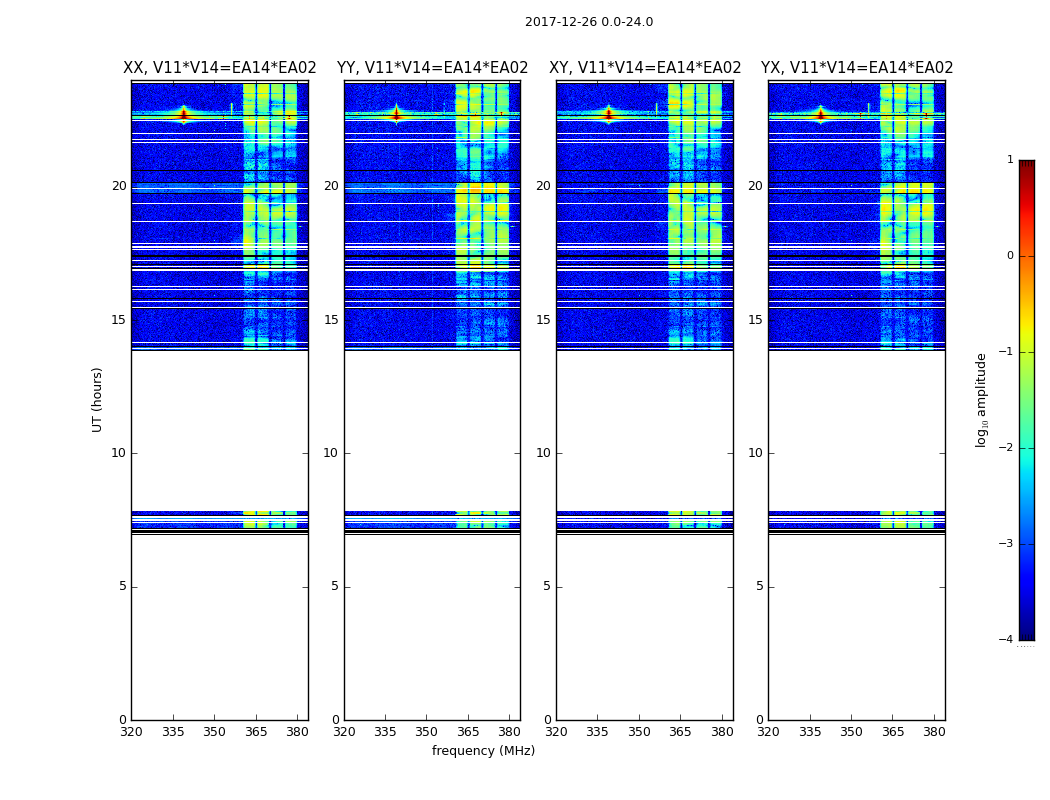Click the red peak in the XX panel

point(183,115)
